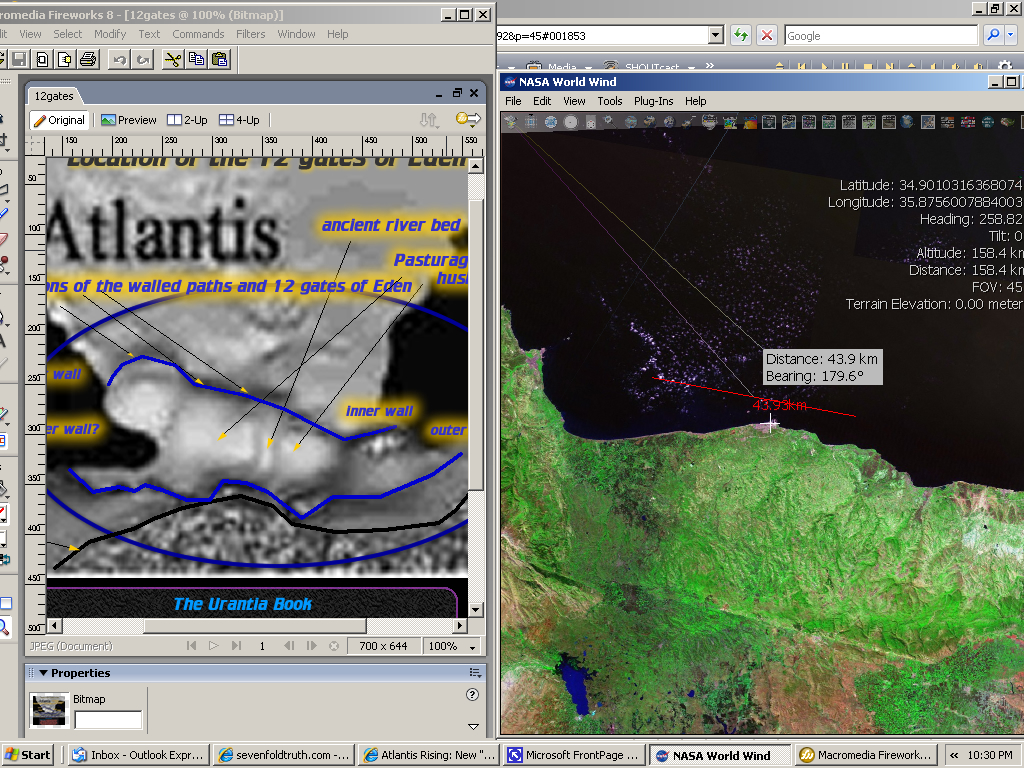Click the media toolbar stop icon
The height and width of the screenshot is (768, 1024).
867,67
